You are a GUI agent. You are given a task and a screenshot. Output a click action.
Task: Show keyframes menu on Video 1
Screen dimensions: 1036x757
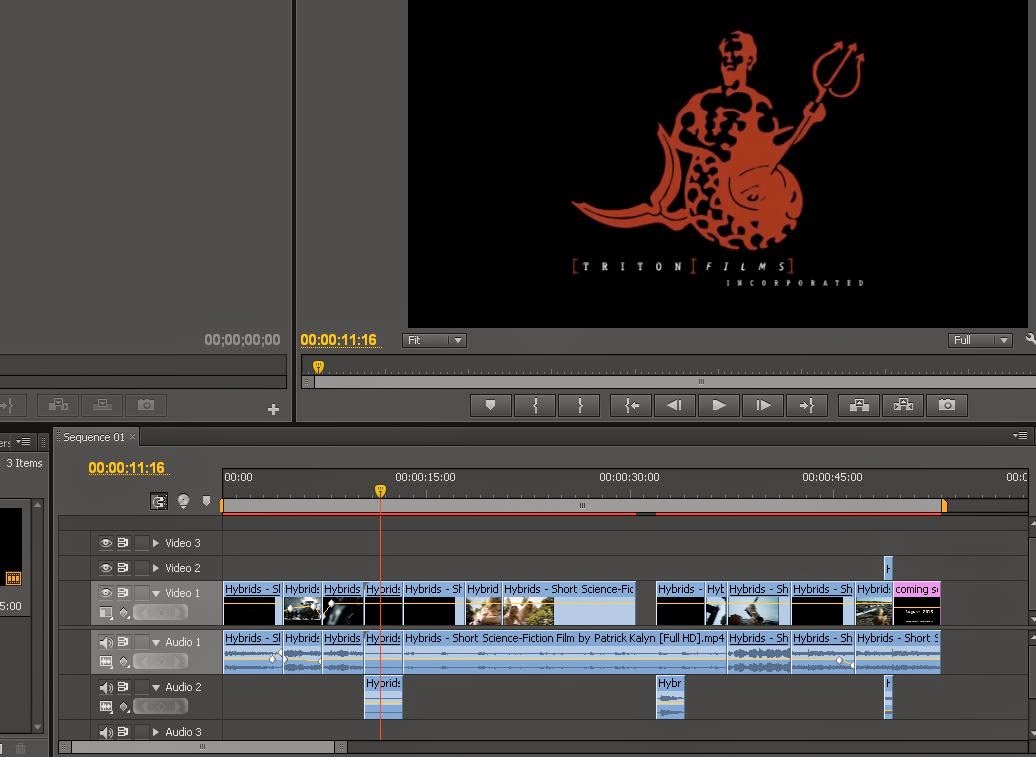tap(124, 613)
